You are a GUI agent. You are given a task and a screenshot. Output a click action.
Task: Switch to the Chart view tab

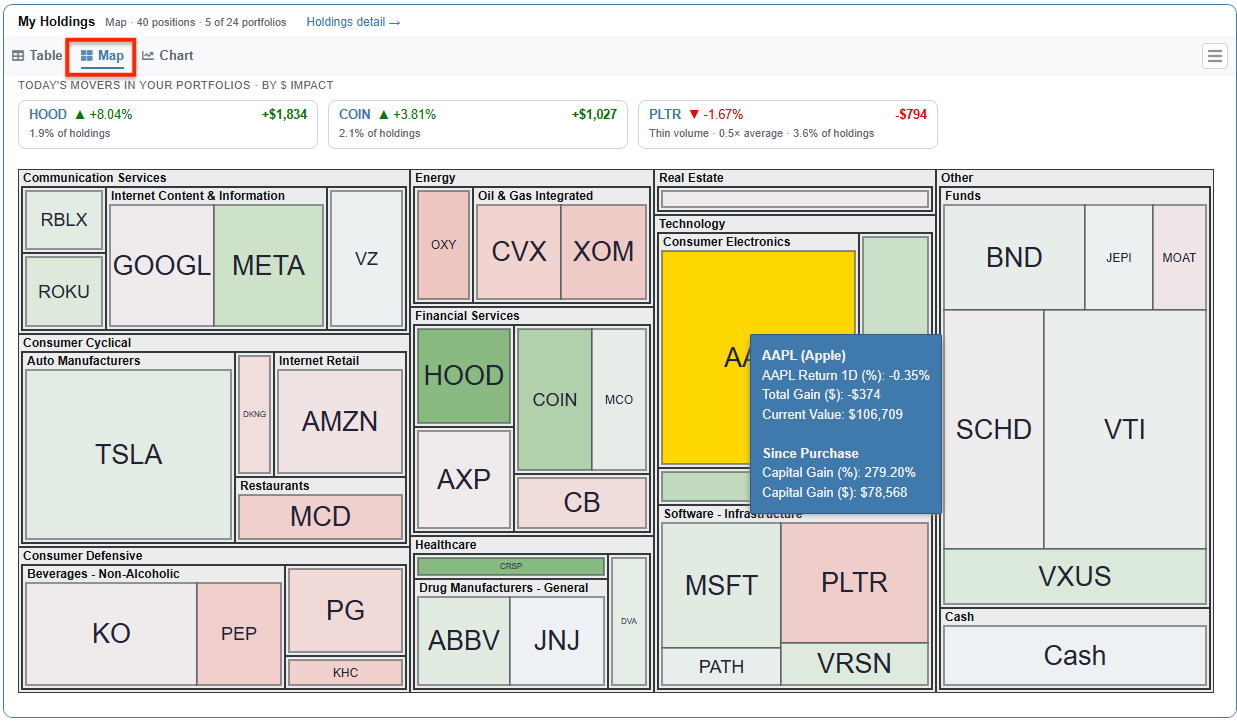pos(167,56)
